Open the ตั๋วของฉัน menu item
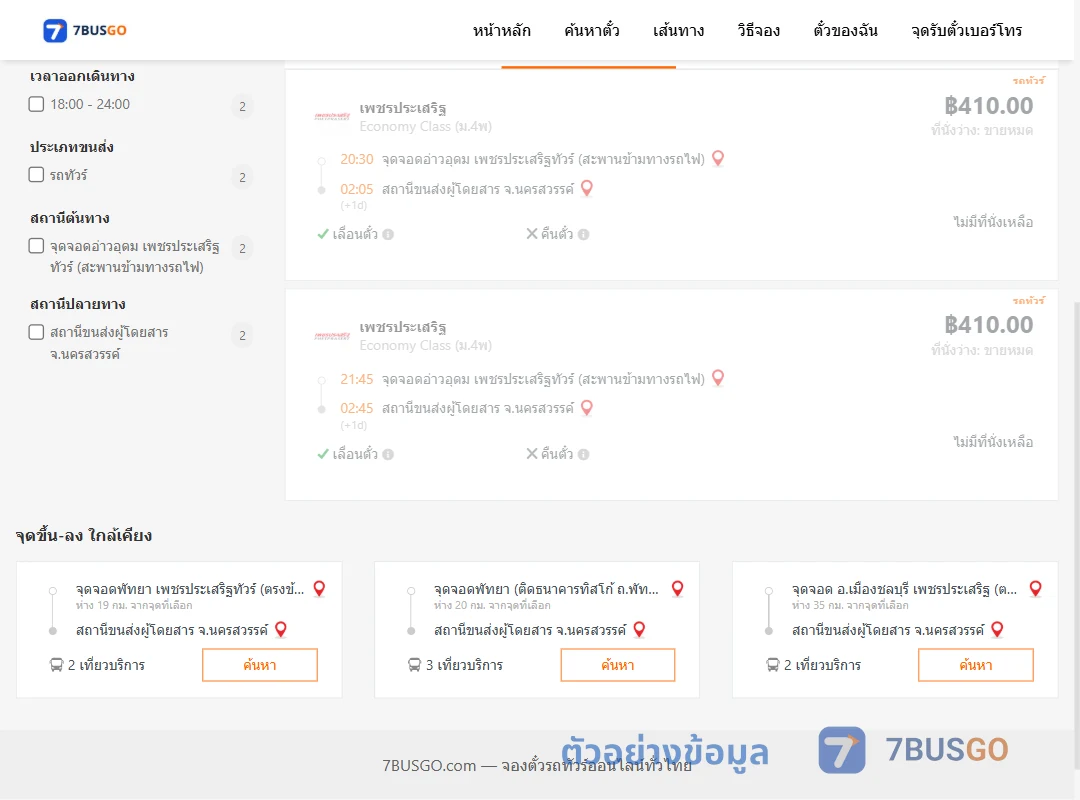Screen dimensions: 1080x800 pos(845,30)
